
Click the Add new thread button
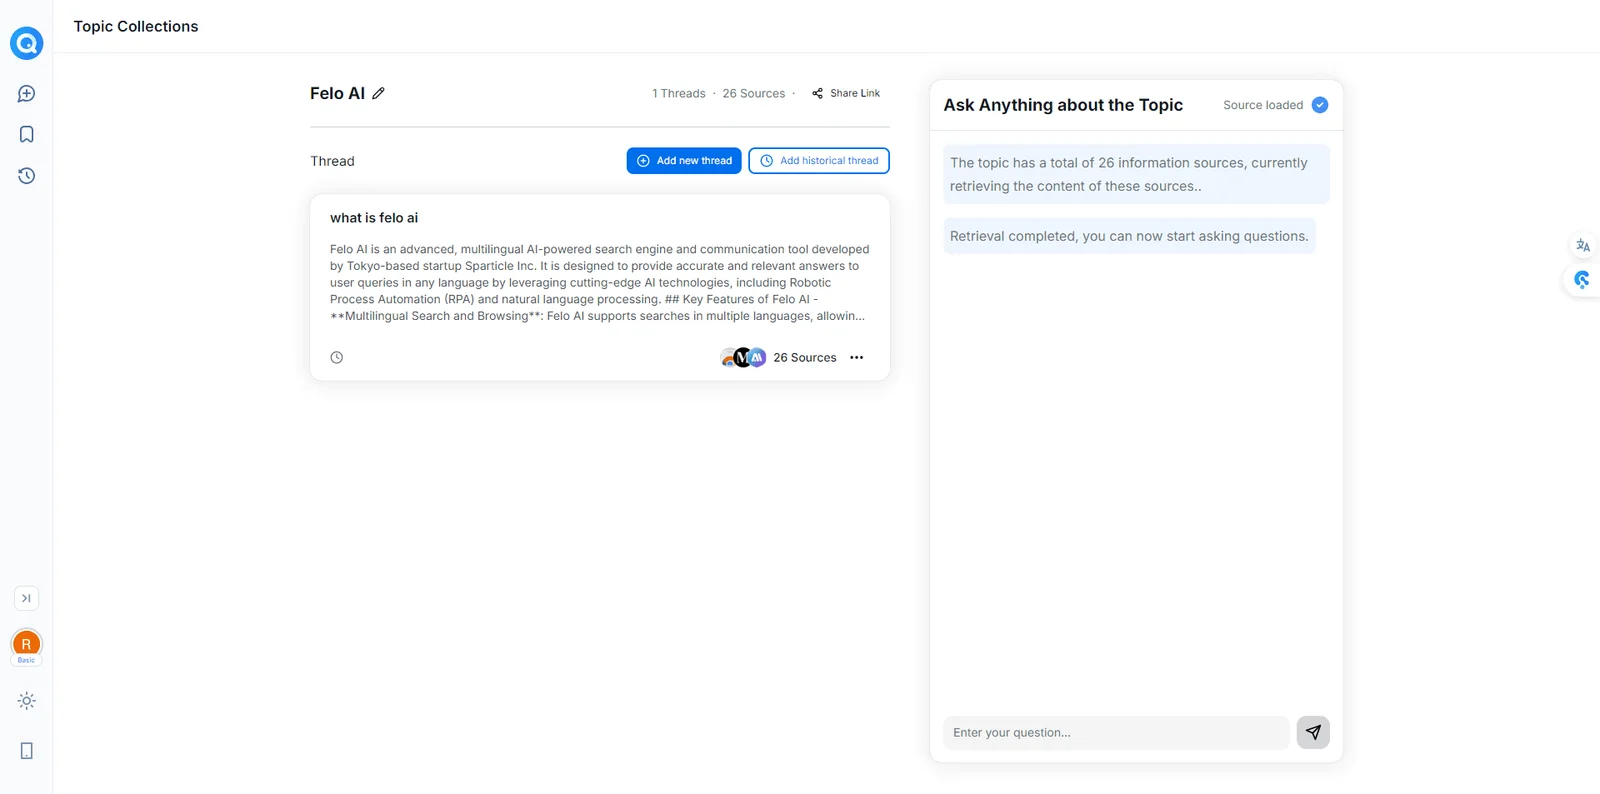pyautogui.click(x=684, y=161)
